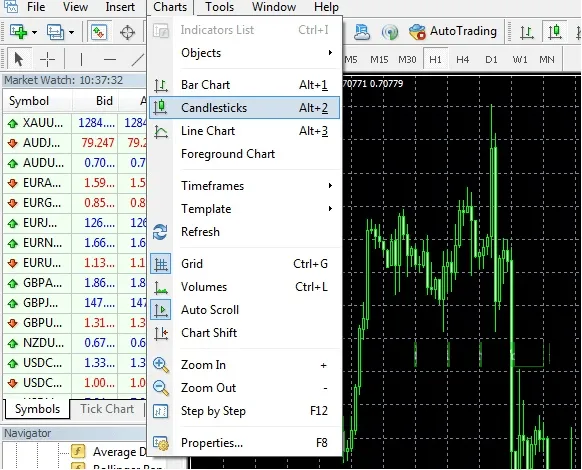The image size is (582, 470).
Task: Click the Bid column header
Action: pyautogui.click(x=95, y=101)
